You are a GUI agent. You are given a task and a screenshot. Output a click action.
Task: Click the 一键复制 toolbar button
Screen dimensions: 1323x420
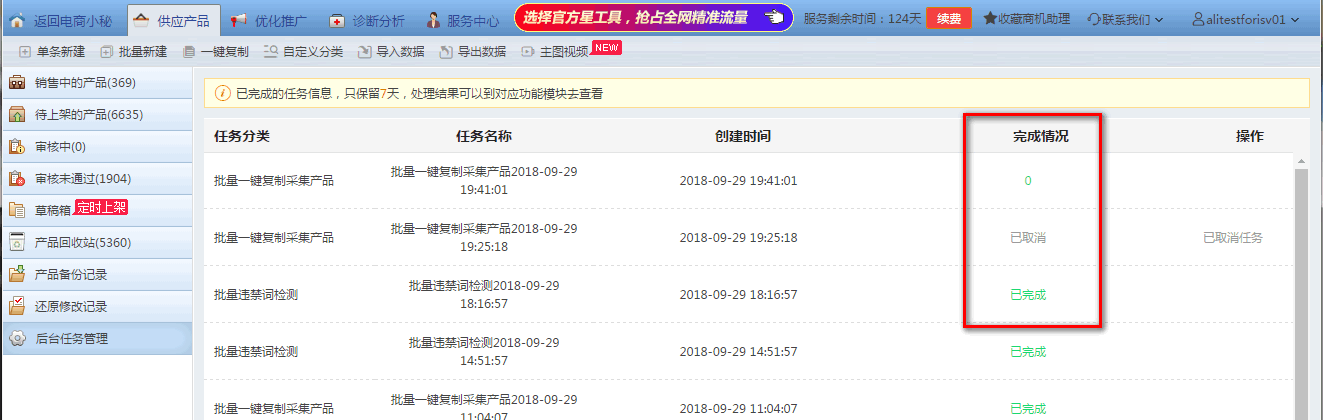(x=216, y=52)
